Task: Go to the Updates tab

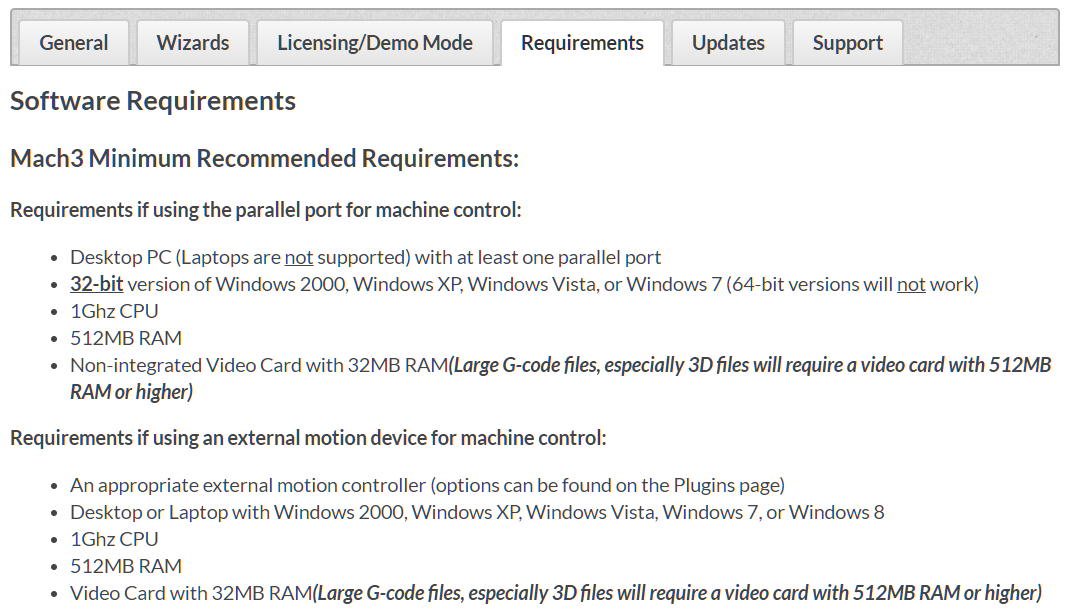Action: 728,43
